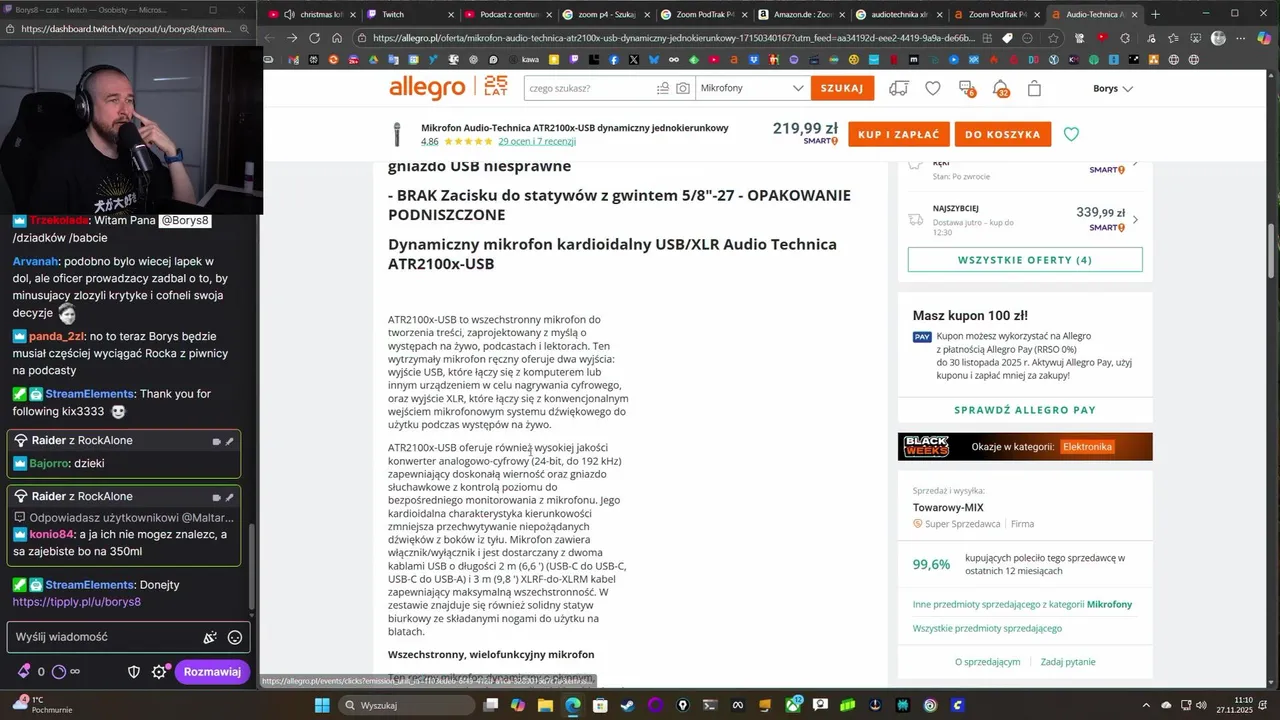Screen dimensions: 1280x720
Task: Open Microsoft Store from taskbar
Action: tap(600, 705)
